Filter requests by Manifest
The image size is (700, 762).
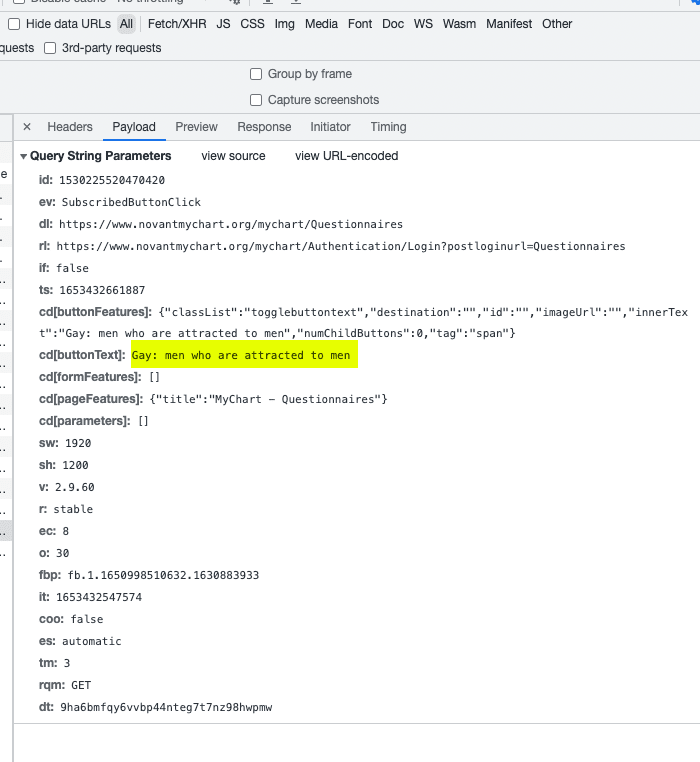click(509, 24)
